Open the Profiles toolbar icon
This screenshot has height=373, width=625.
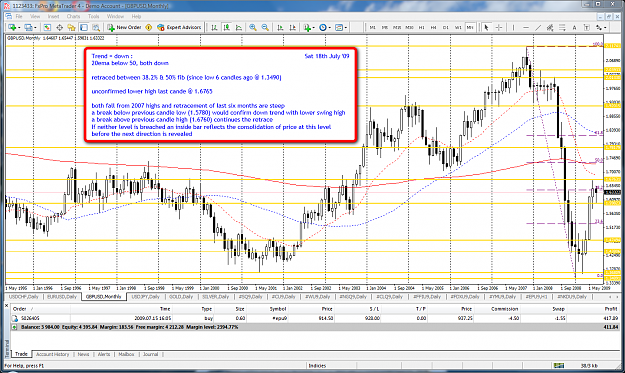28,27
